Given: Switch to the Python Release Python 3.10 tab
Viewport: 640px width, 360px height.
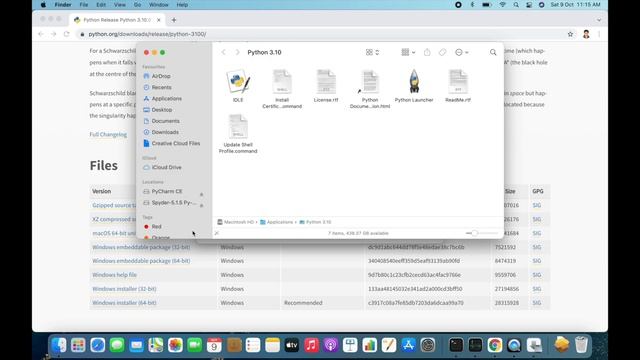Looking at the screenshot, I should click(117, 20).
